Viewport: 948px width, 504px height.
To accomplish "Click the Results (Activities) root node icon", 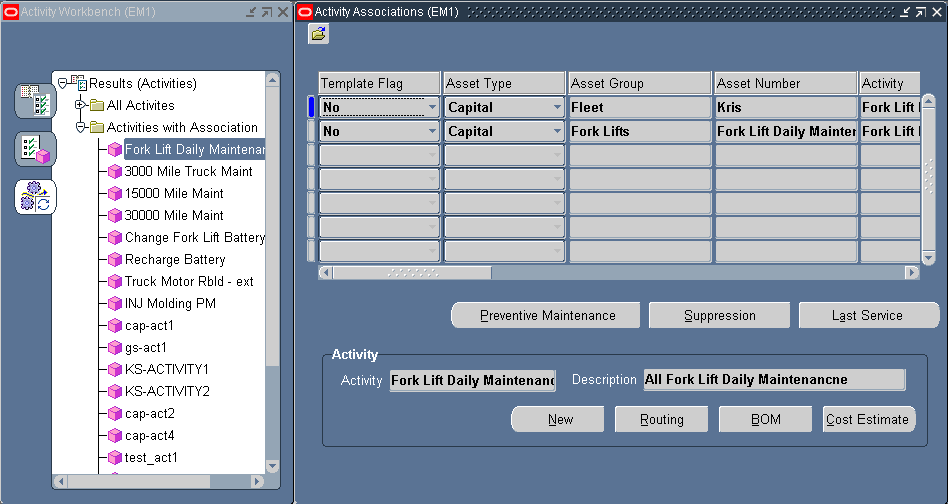I will [x=79, y=83].
